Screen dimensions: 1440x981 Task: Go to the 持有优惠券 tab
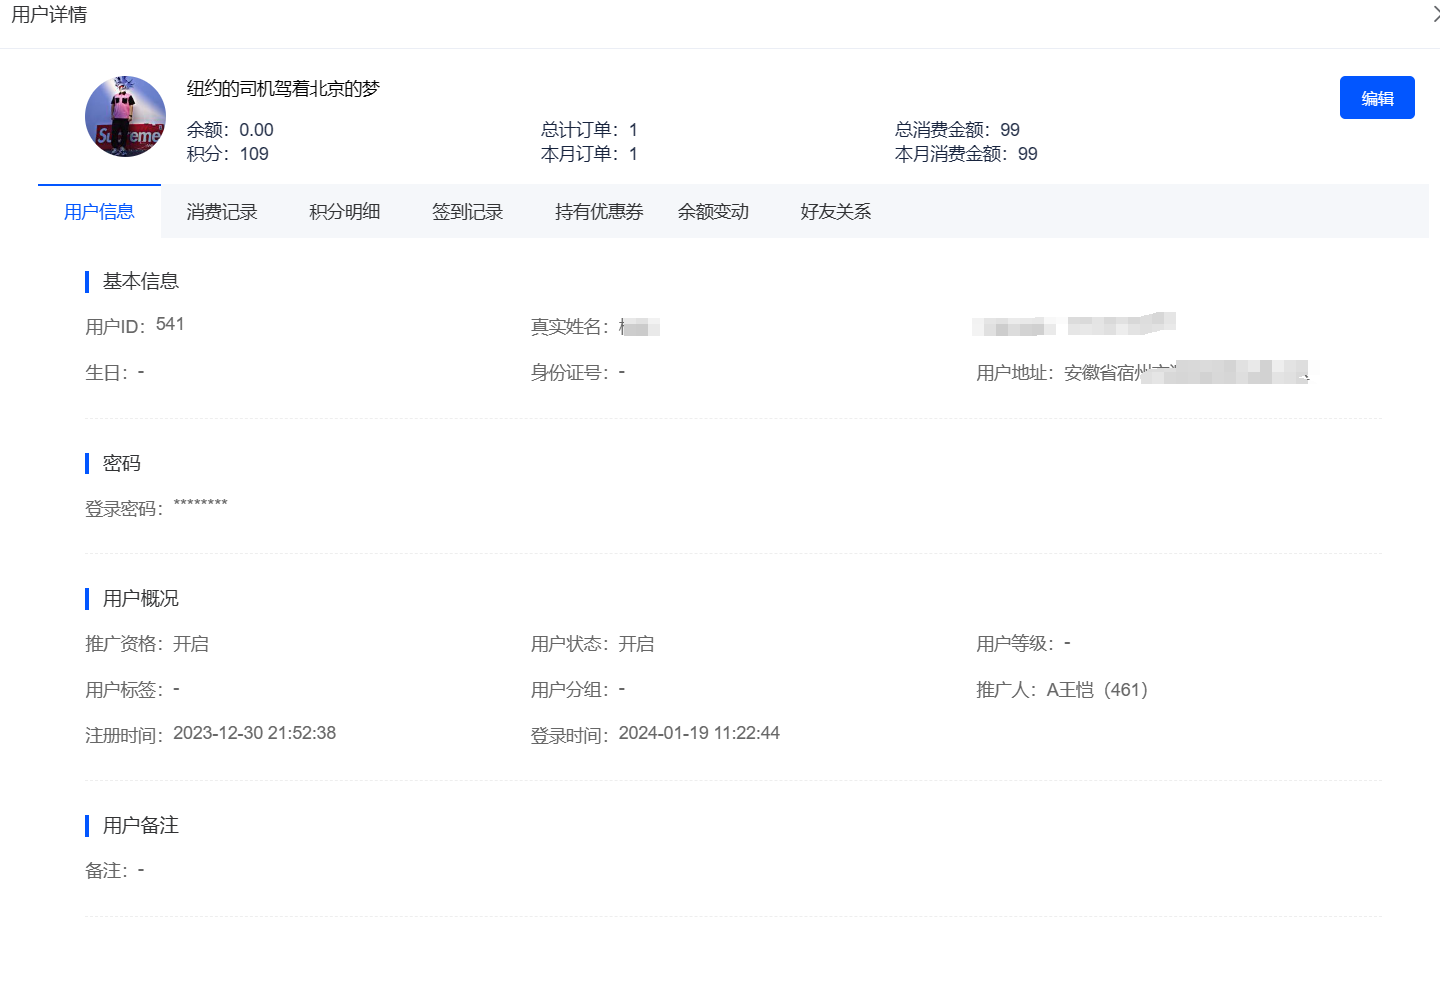599,212
